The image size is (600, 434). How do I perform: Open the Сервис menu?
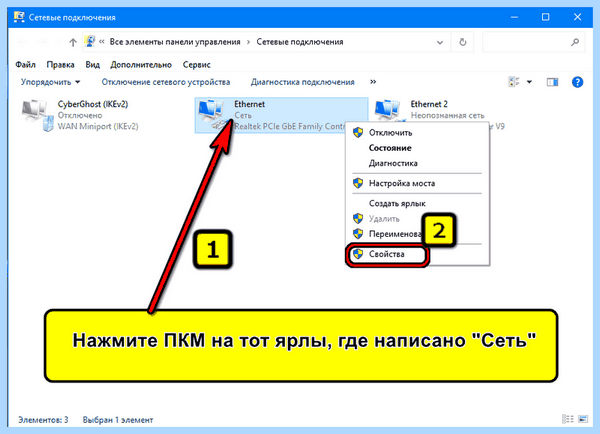[x=196, y=65]
